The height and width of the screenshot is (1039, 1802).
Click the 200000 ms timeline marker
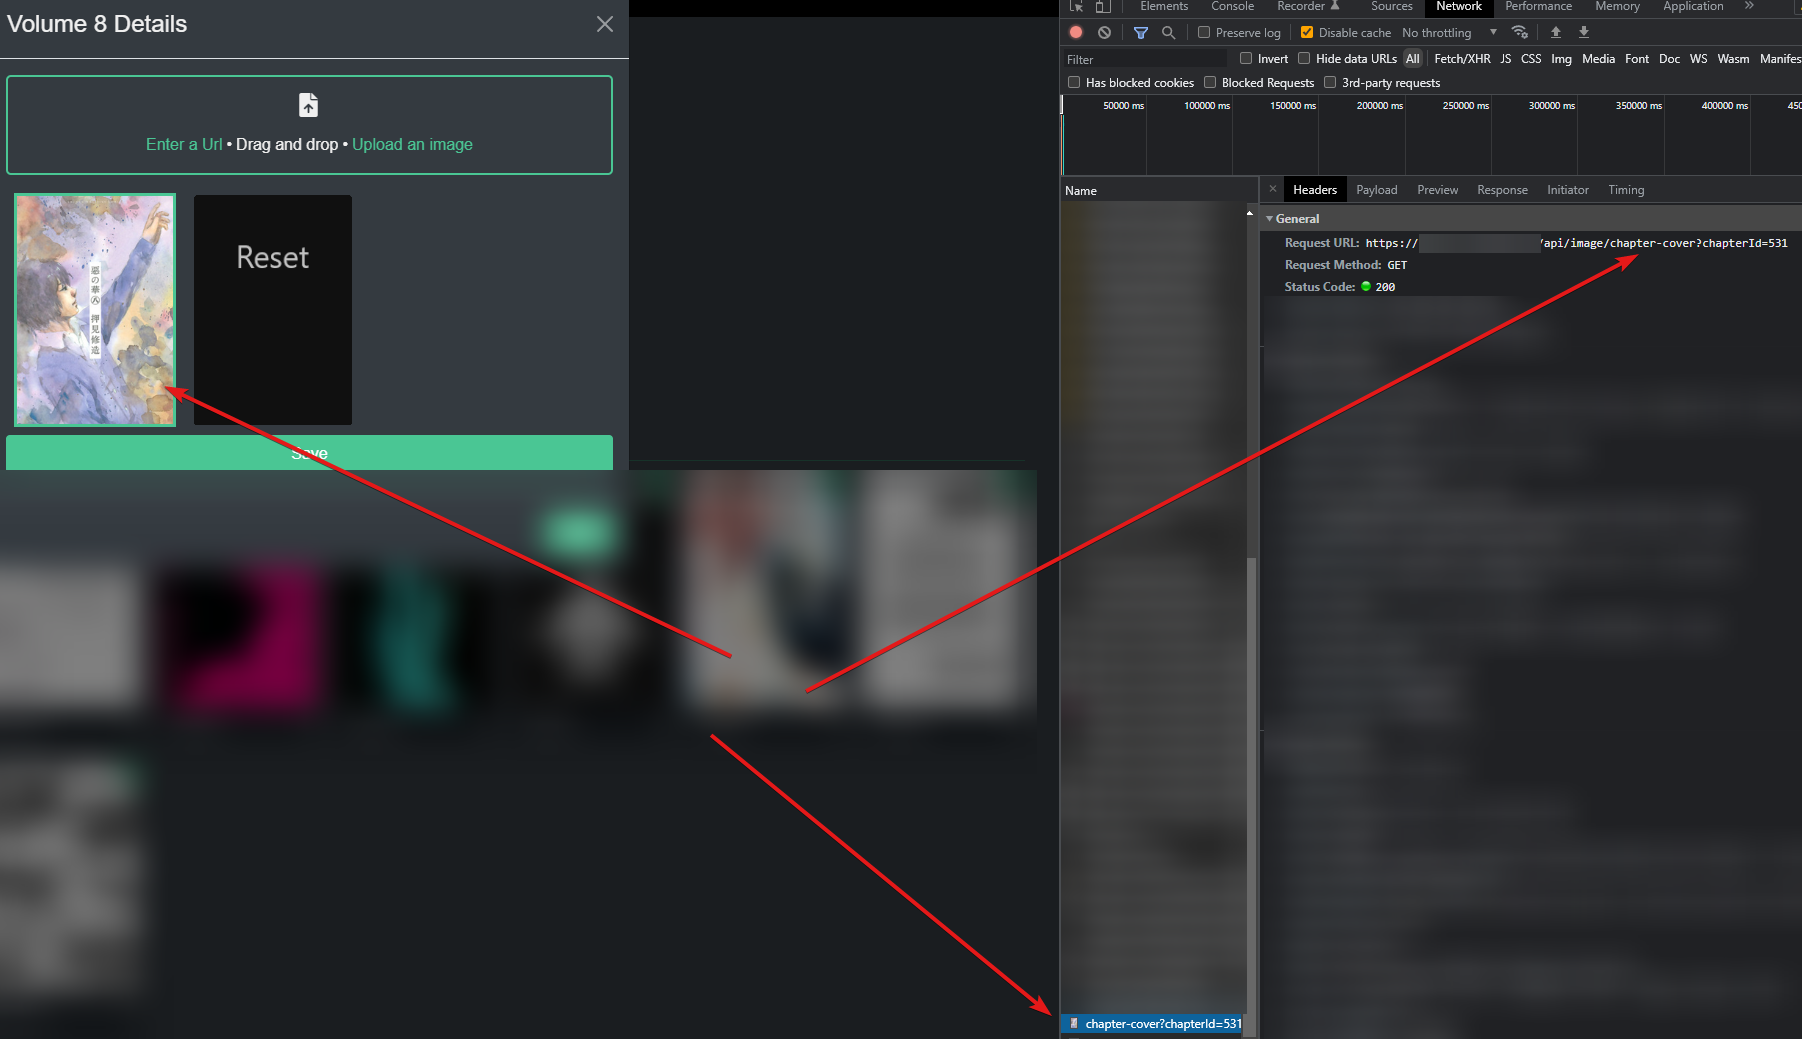(x=1379, y=106)
